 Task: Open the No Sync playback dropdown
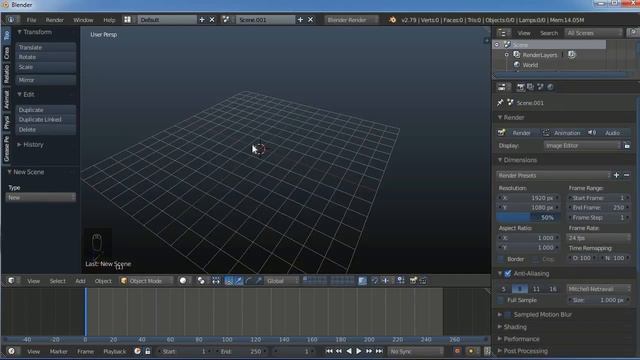[x=415, y=351]
